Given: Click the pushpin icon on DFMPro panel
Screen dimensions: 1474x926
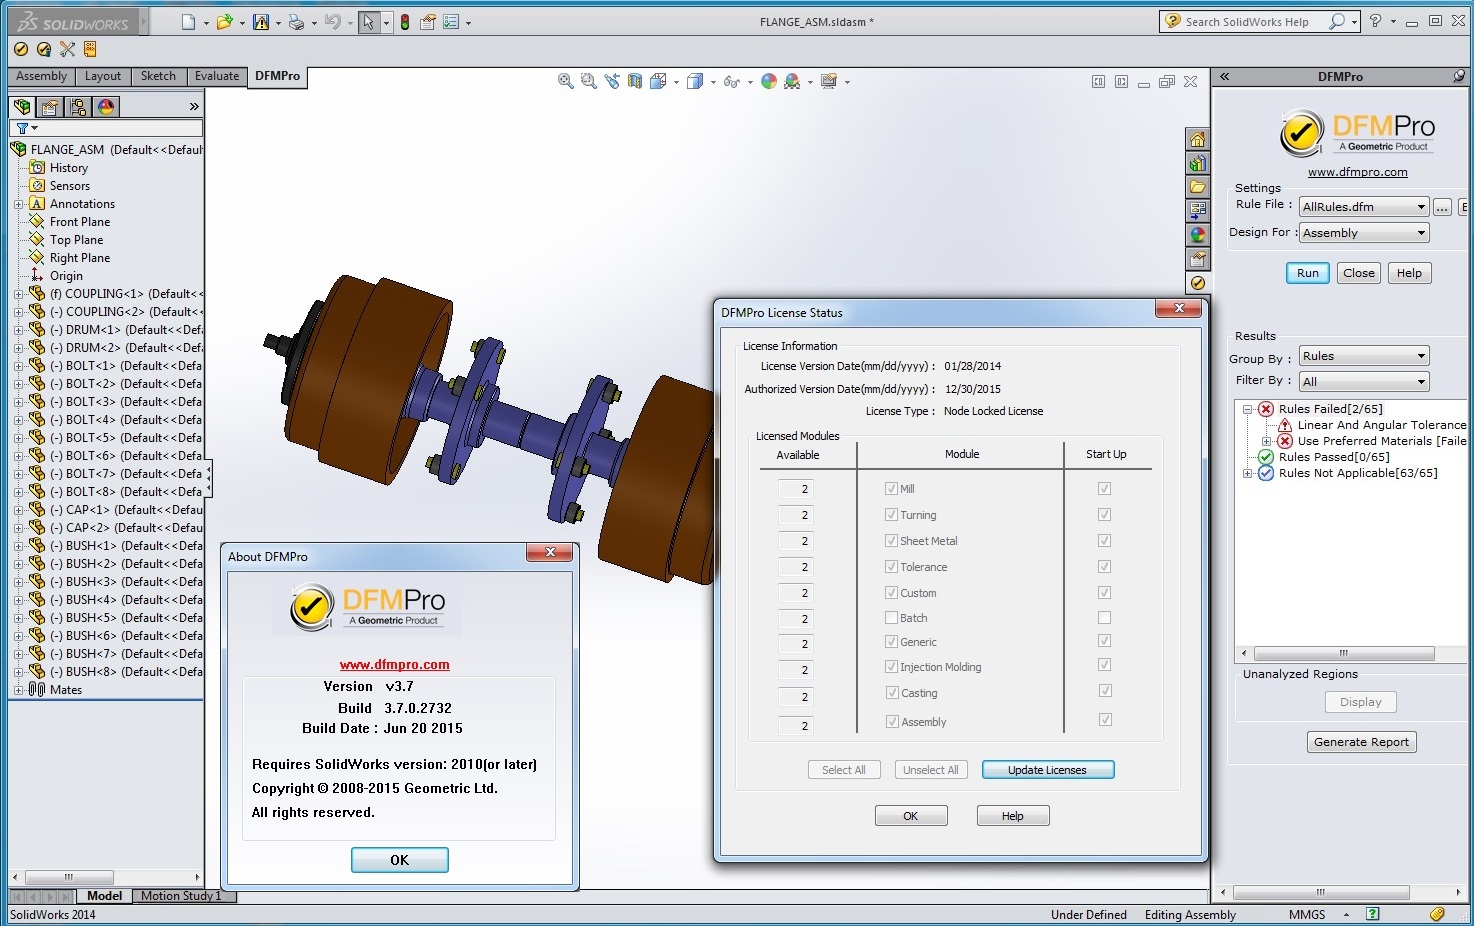Looking at the screenshot, I should [1459, 76].
